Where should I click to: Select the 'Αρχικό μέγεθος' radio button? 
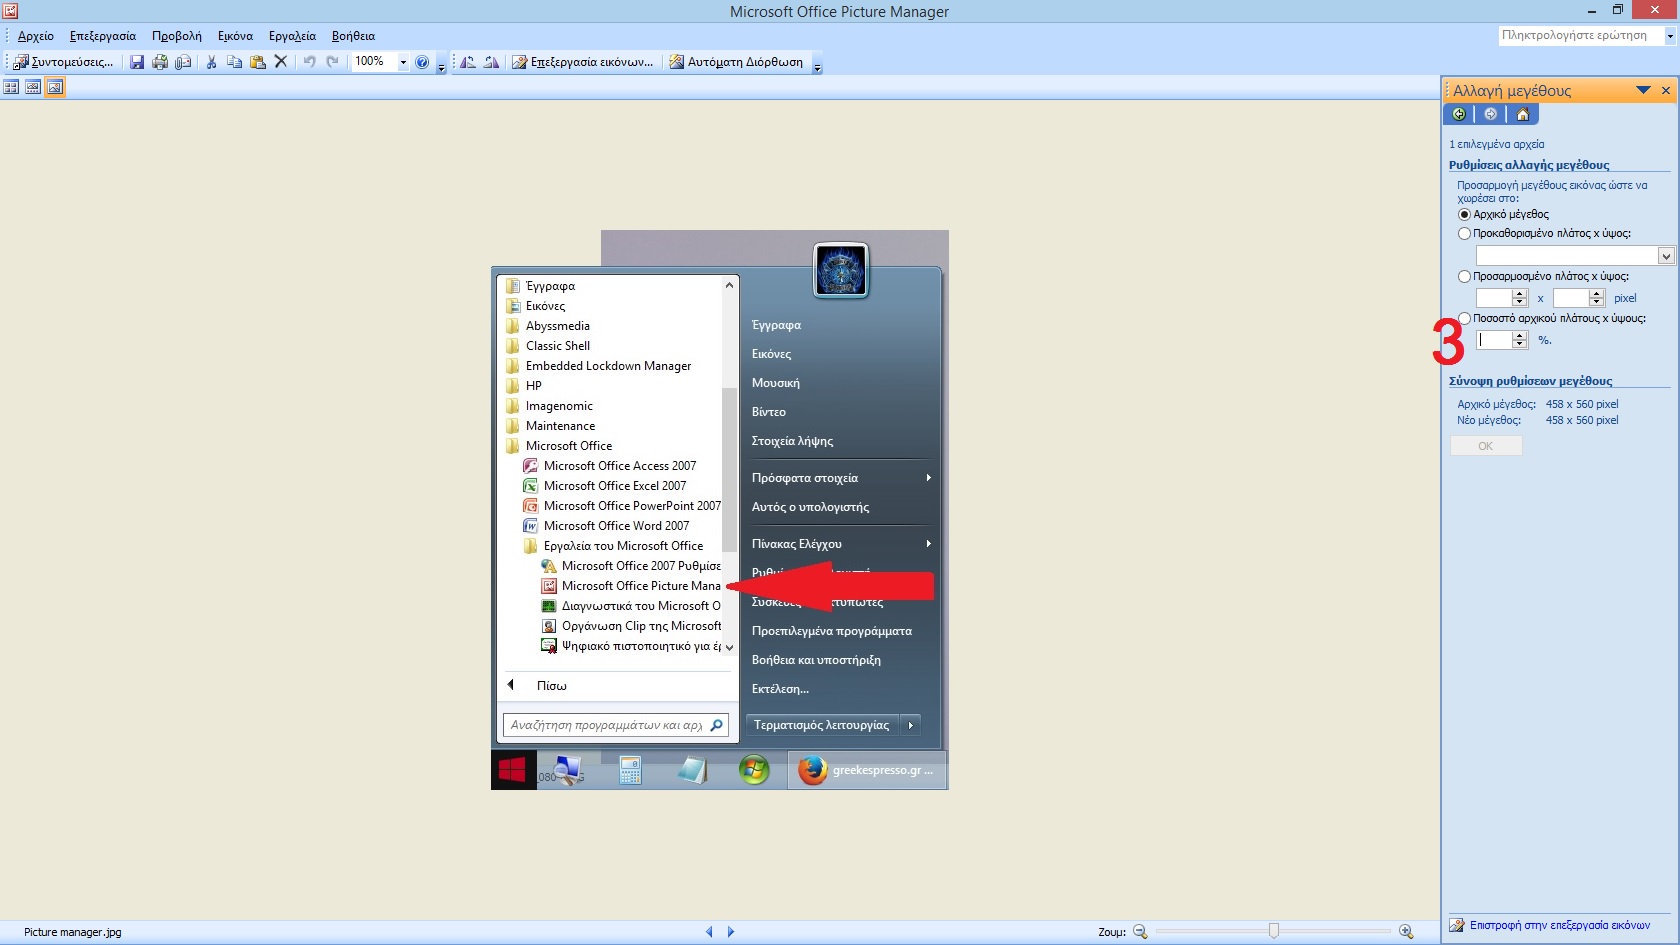click(1464, 215)
